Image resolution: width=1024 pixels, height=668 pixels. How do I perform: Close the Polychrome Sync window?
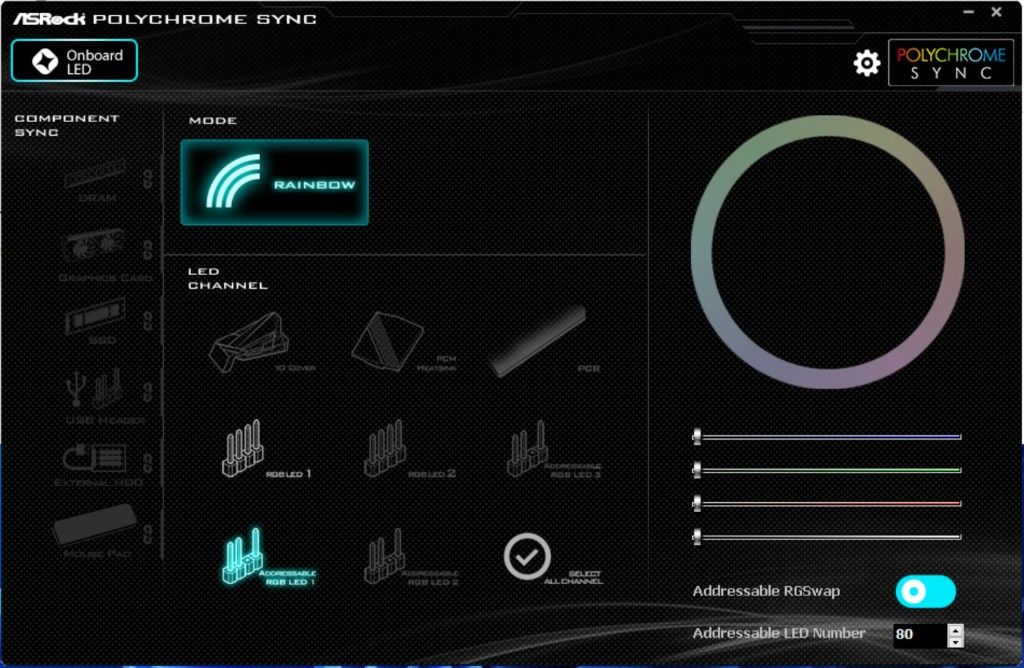pos(996,12)
